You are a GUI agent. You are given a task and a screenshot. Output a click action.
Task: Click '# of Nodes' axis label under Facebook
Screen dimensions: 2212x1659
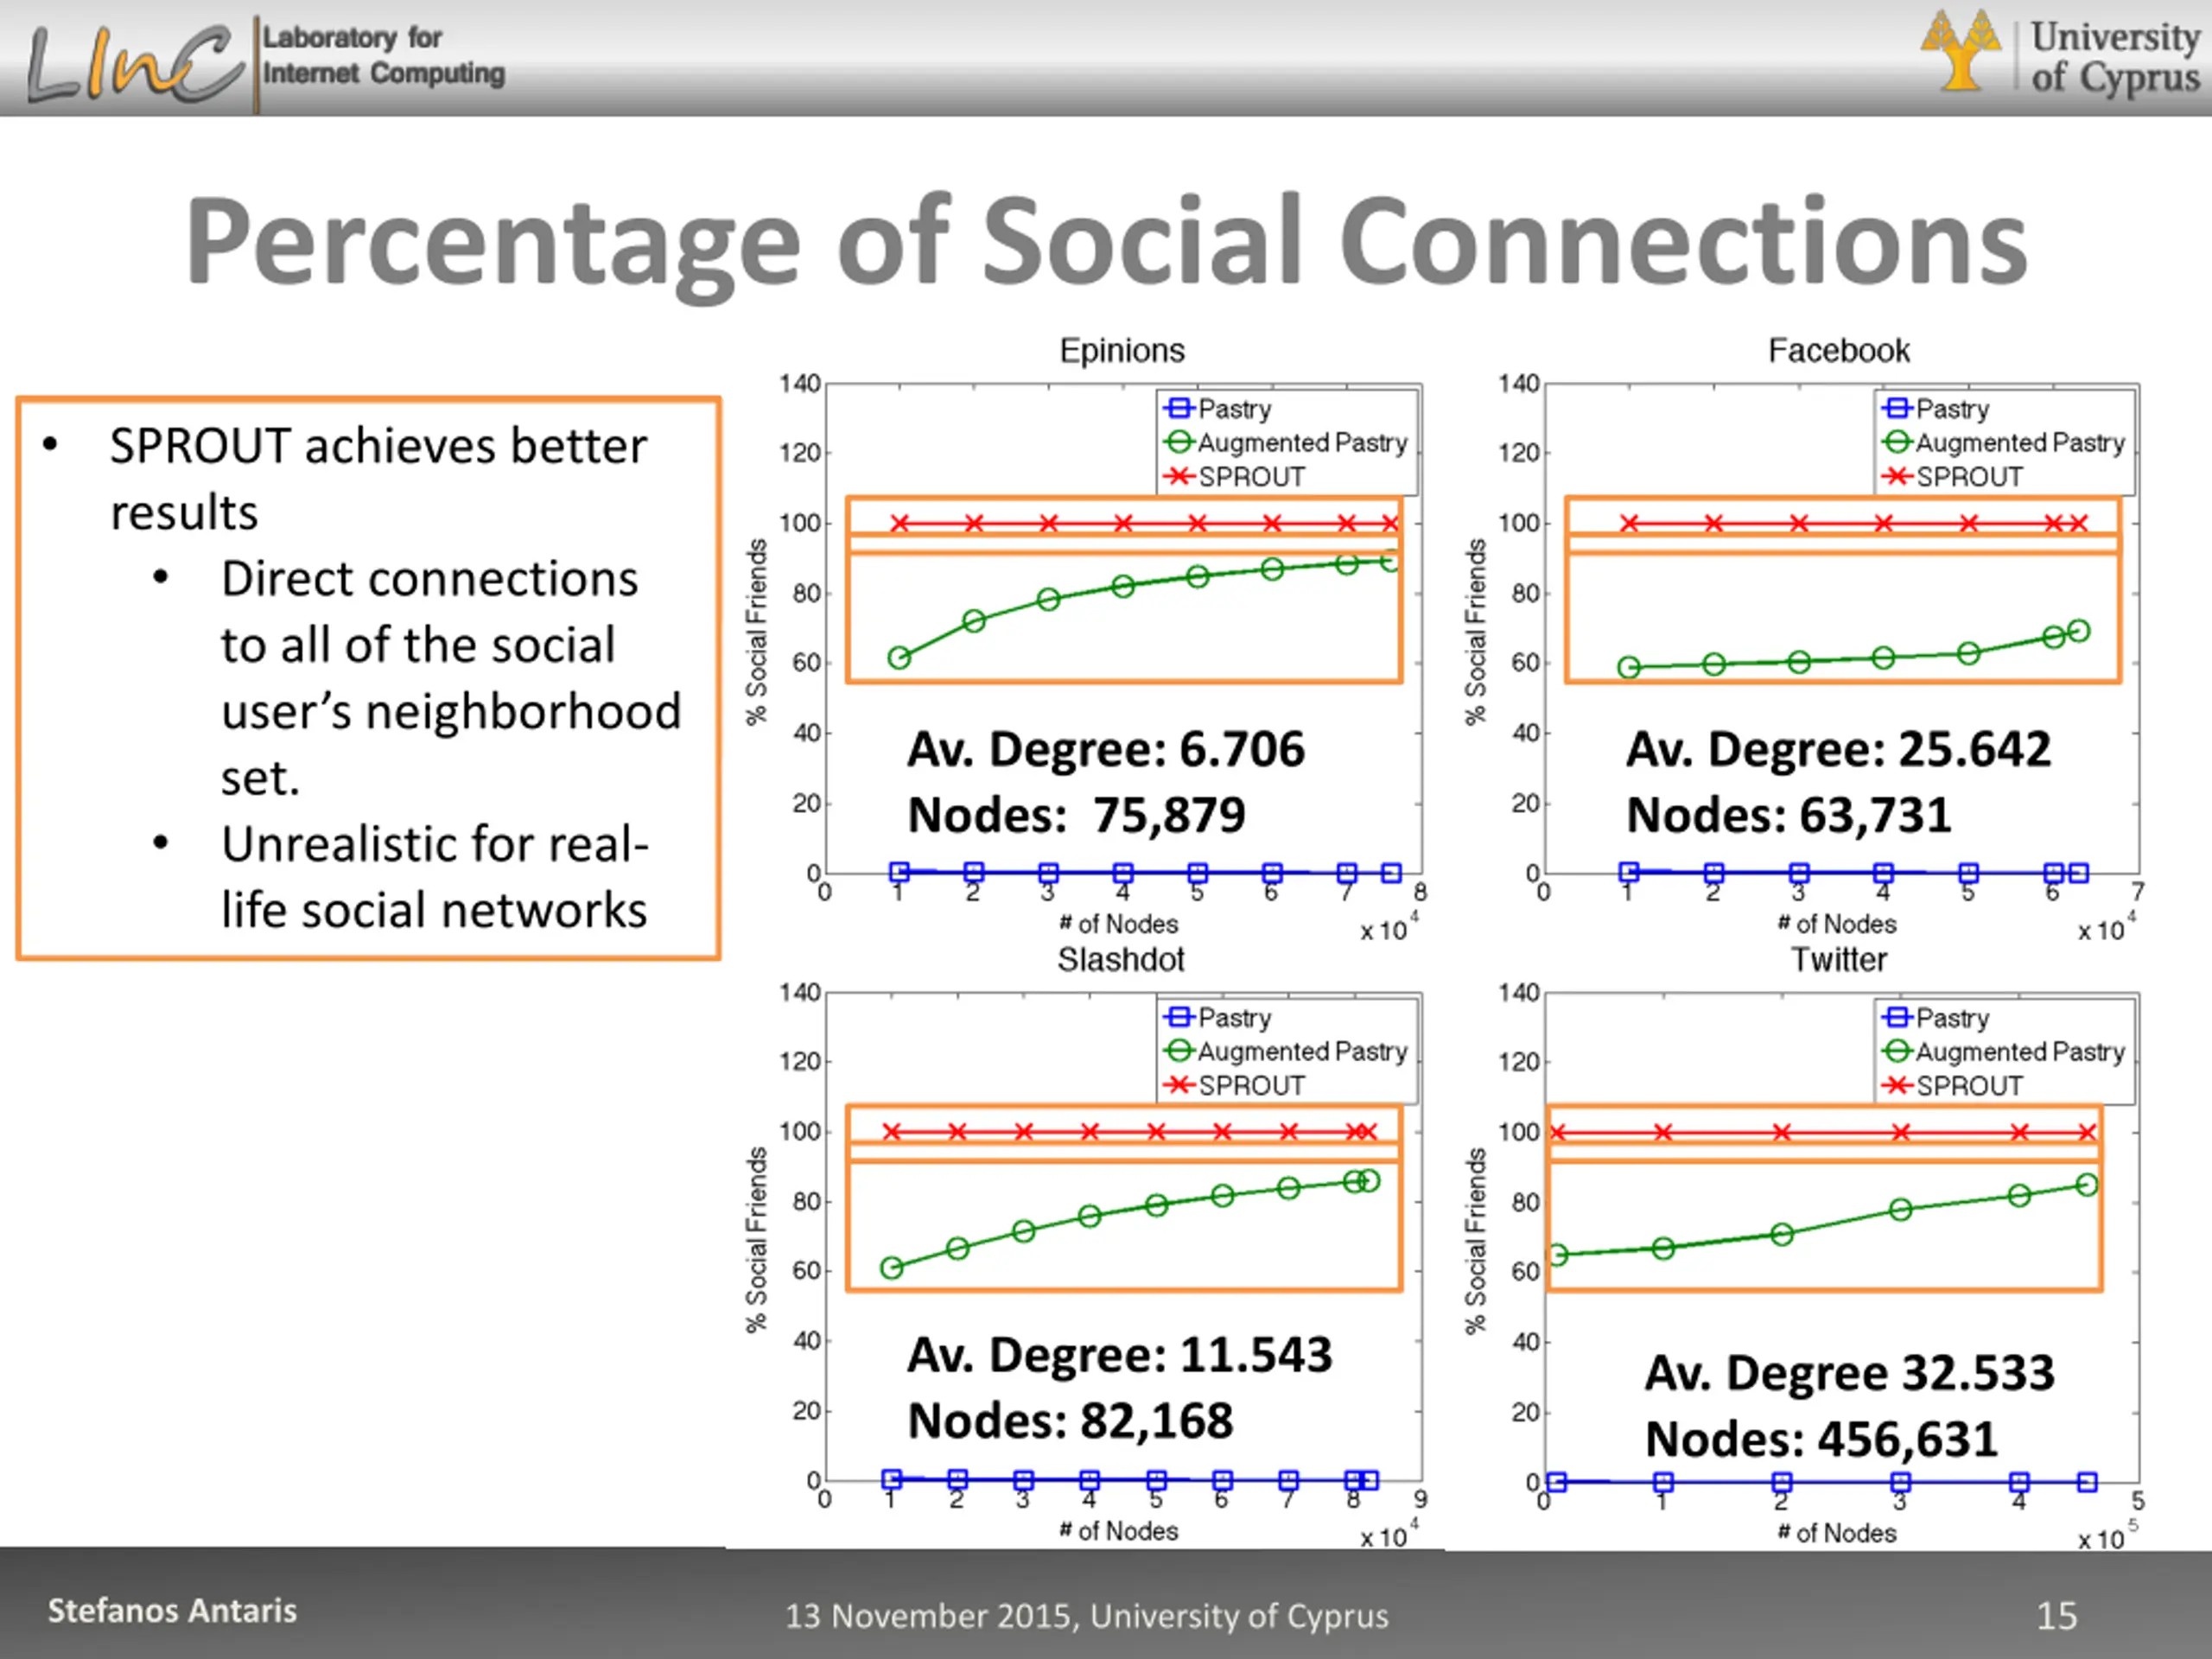[1837, 924]
